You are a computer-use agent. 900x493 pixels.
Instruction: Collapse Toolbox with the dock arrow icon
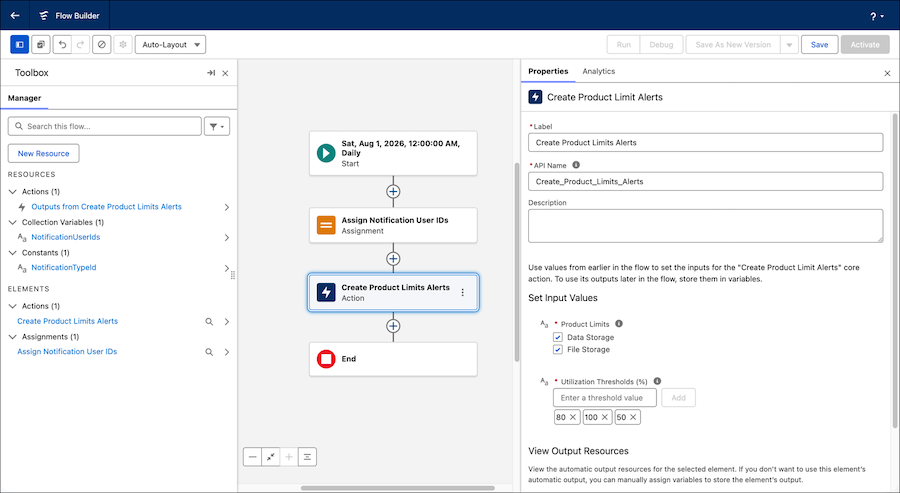pyautogui.click(x=211, y=73)
